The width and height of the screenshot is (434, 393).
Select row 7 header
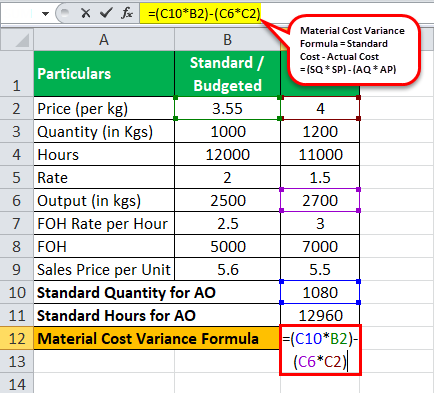[17, 224]
